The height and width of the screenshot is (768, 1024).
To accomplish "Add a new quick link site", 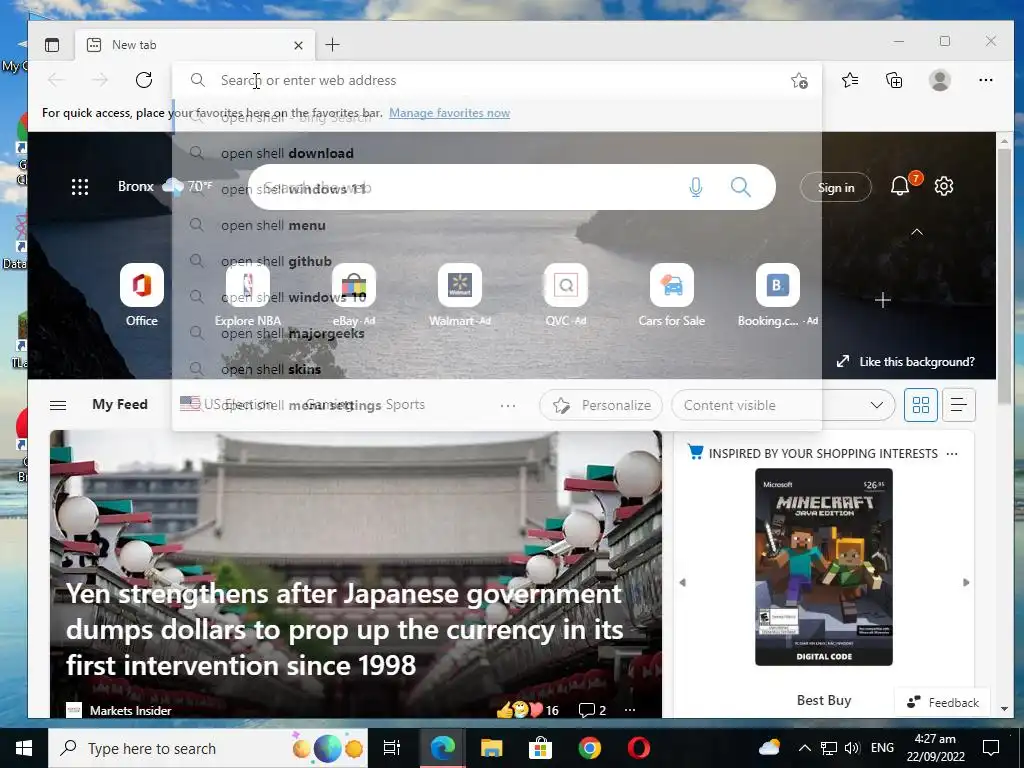I will (883, 300).
